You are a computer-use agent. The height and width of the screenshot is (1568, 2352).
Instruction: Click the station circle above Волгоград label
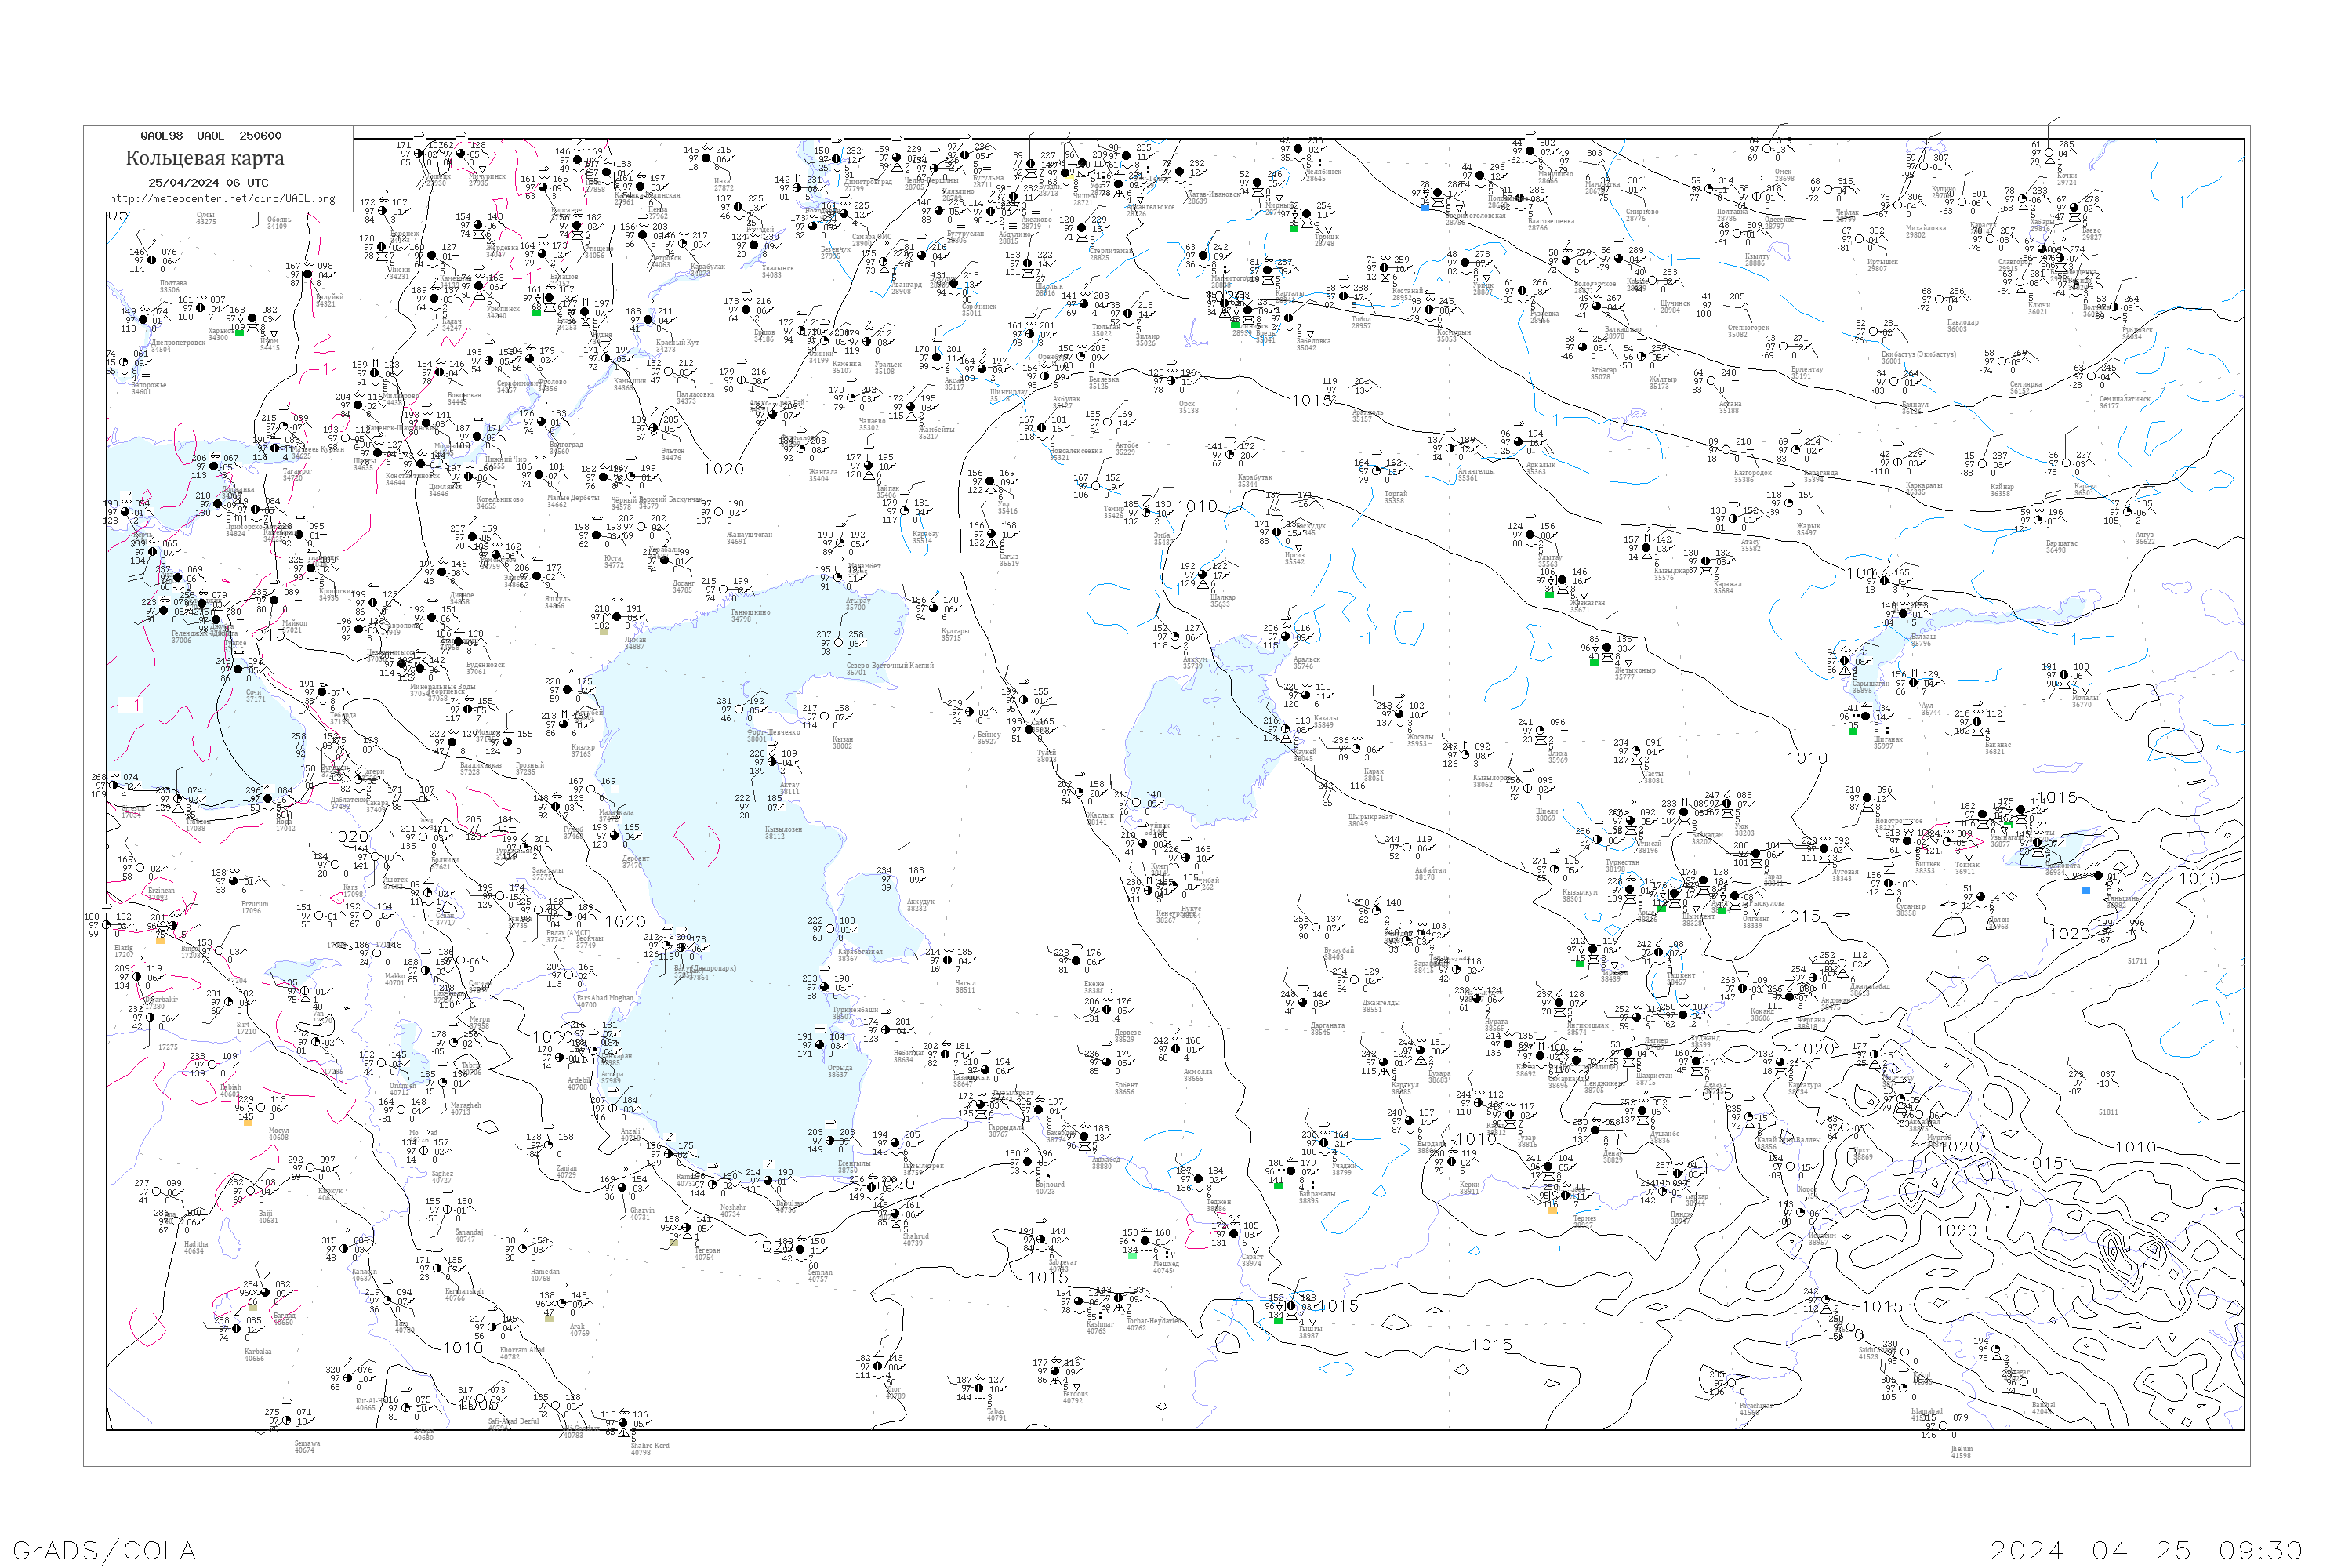541,421
